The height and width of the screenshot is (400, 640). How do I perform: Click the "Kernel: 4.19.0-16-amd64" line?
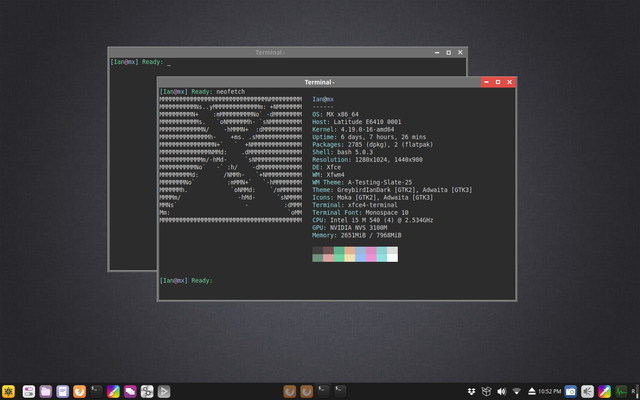point(353,129)
